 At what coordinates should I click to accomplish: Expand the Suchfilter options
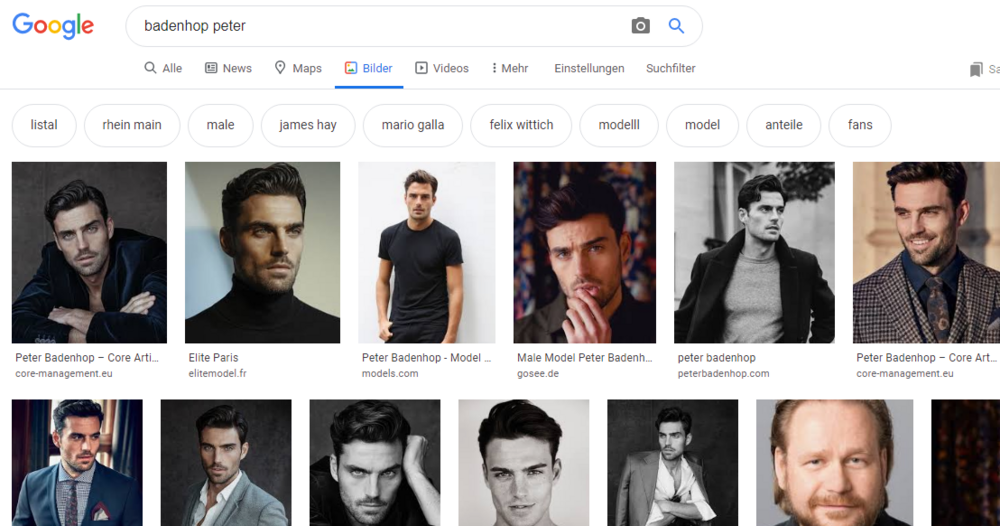point(670,68)
